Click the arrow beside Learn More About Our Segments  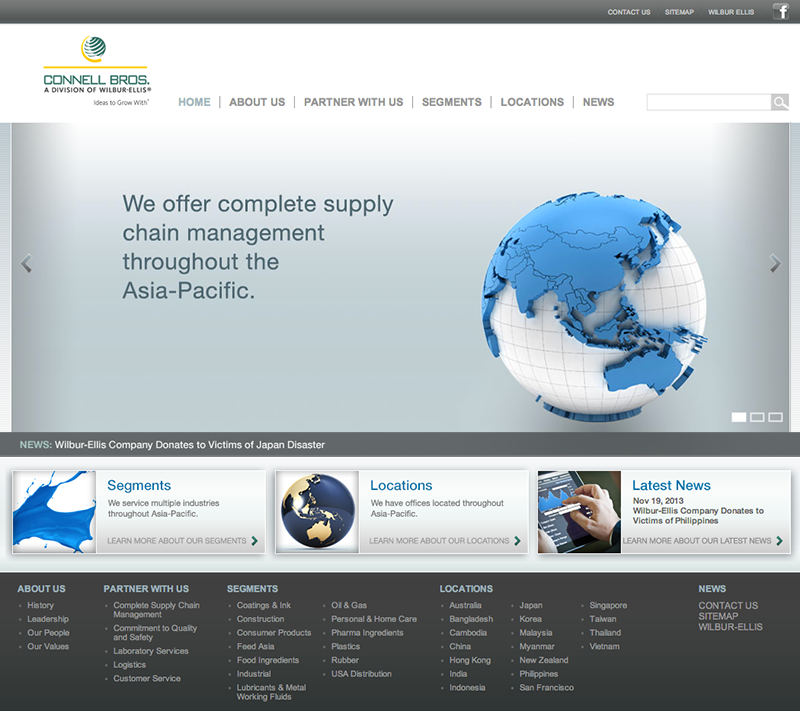(x=255, y=541)
